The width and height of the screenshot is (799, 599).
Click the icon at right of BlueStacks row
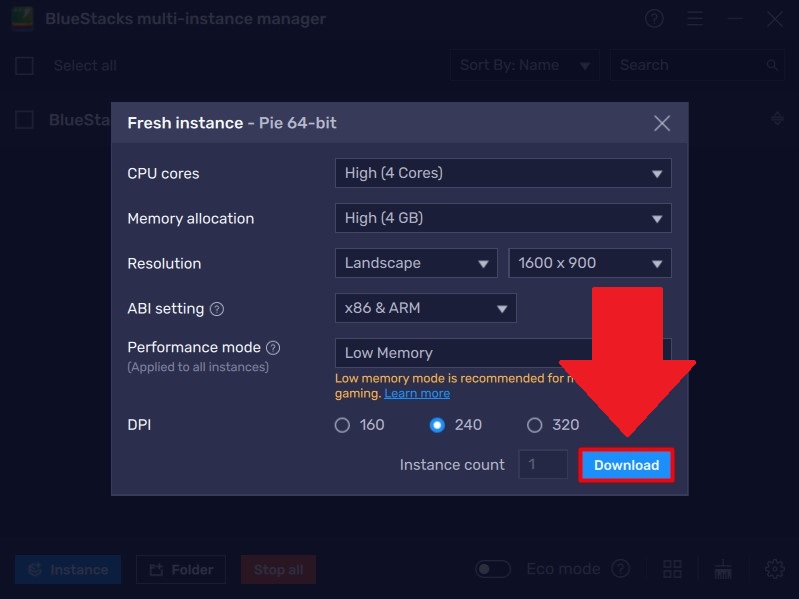pyautogui.click(x=777, y=119)
